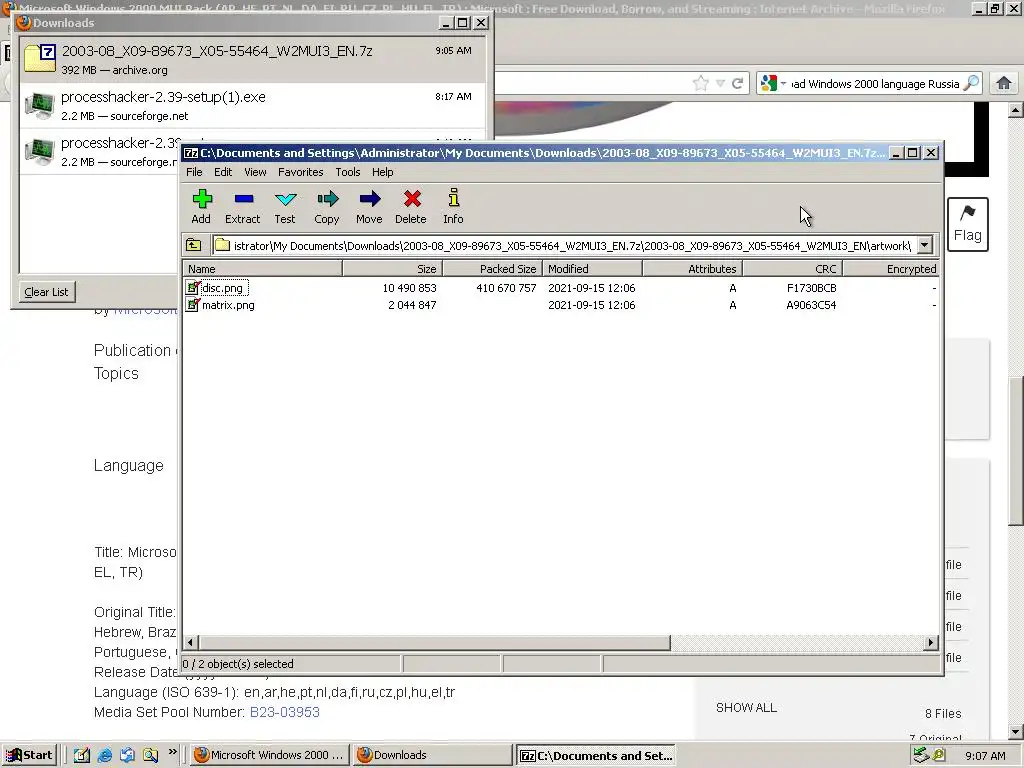Click SHOW ALL on archive page
Image resolution: width=1024 pixels, height=768 pixels.
(x=746, y=708)
